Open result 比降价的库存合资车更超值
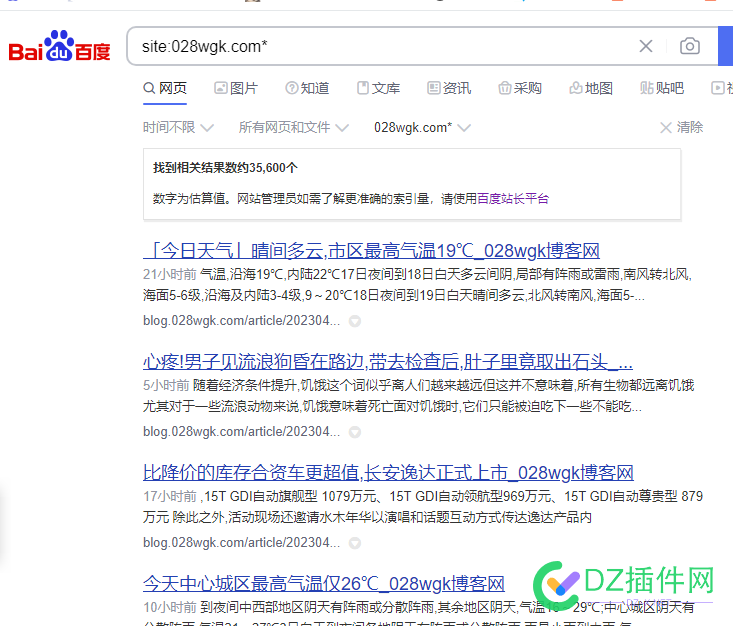 (388, 473)
